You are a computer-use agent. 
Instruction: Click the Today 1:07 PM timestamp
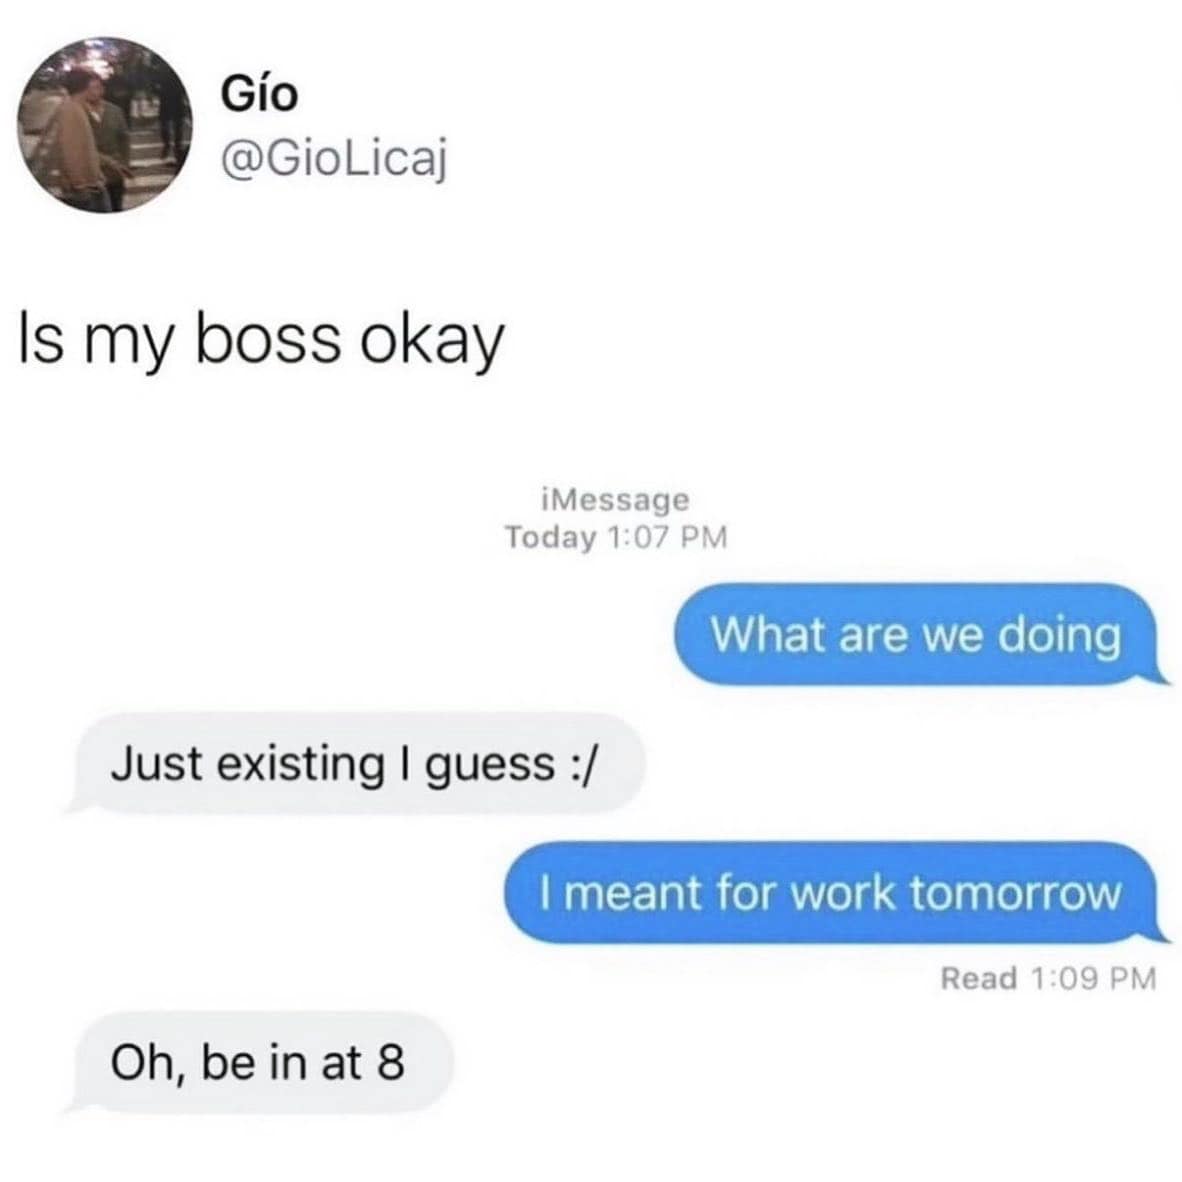(616, 537)
